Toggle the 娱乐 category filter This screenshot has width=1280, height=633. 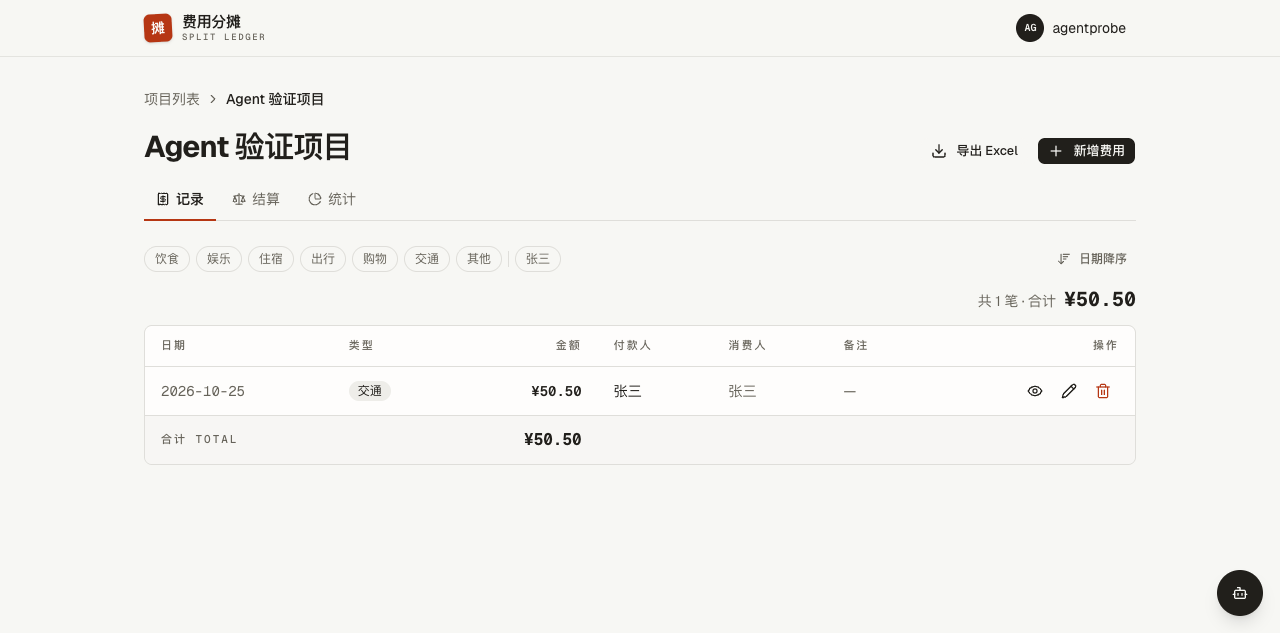click(x=219, y=259)
